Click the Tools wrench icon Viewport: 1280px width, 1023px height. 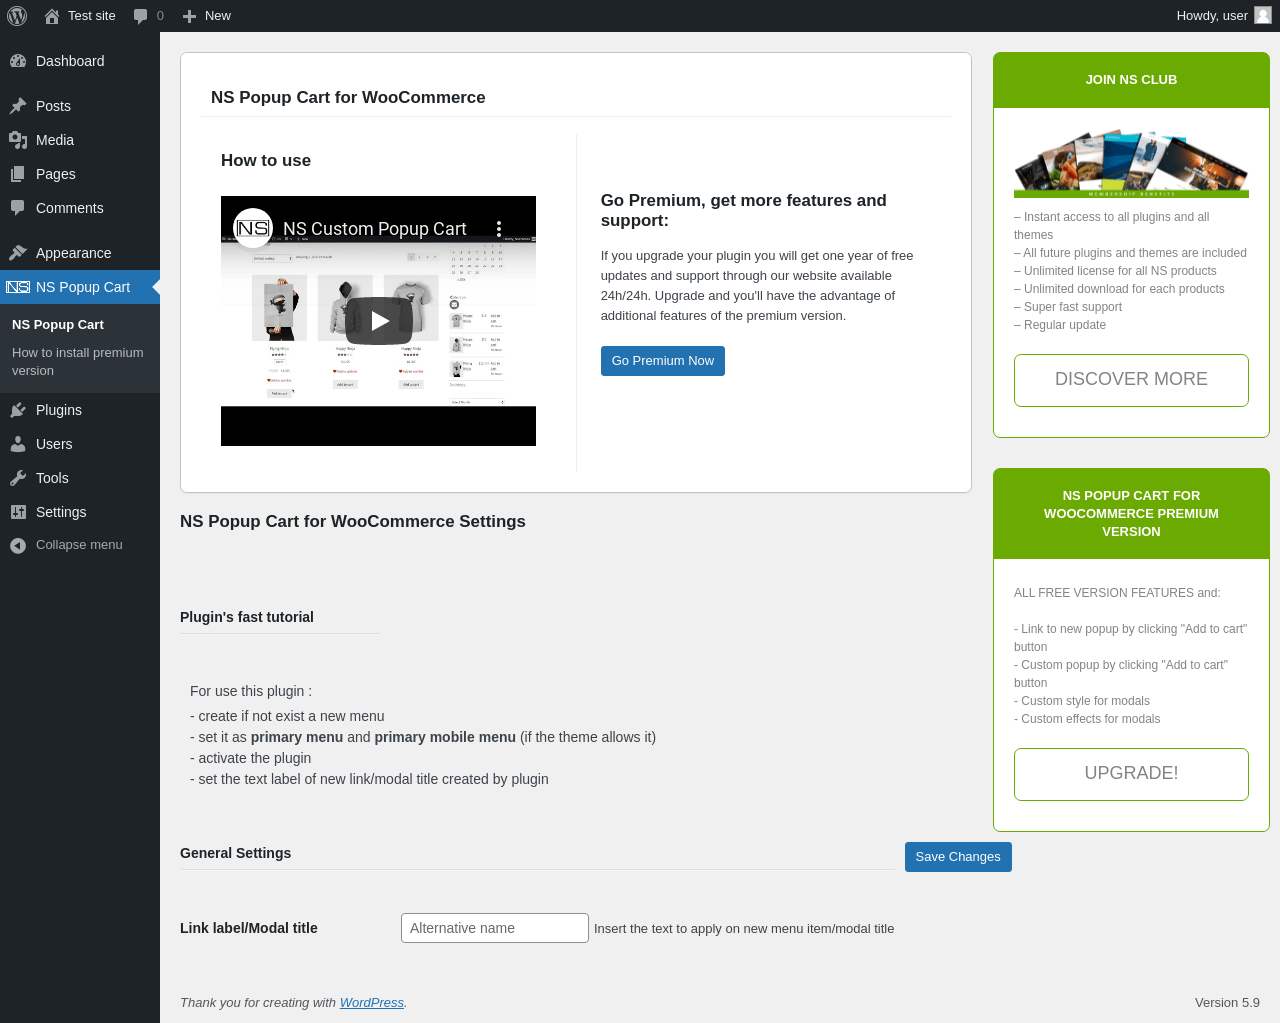[18, 478]
